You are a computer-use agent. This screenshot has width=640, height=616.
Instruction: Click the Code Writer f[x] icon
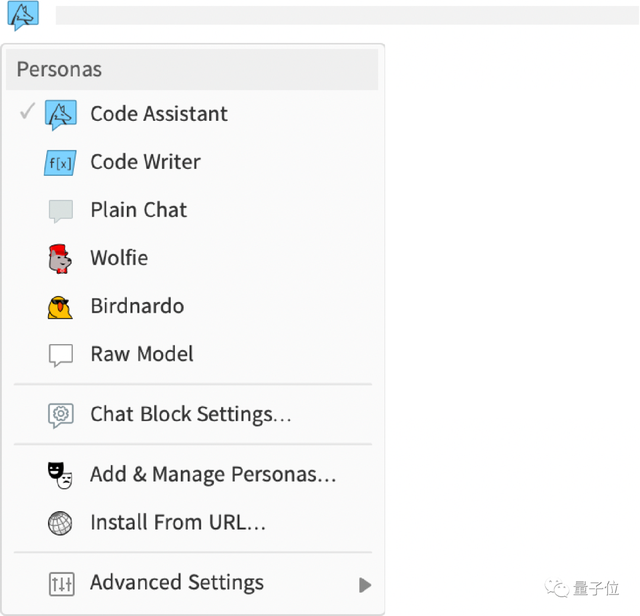[61, 163]
